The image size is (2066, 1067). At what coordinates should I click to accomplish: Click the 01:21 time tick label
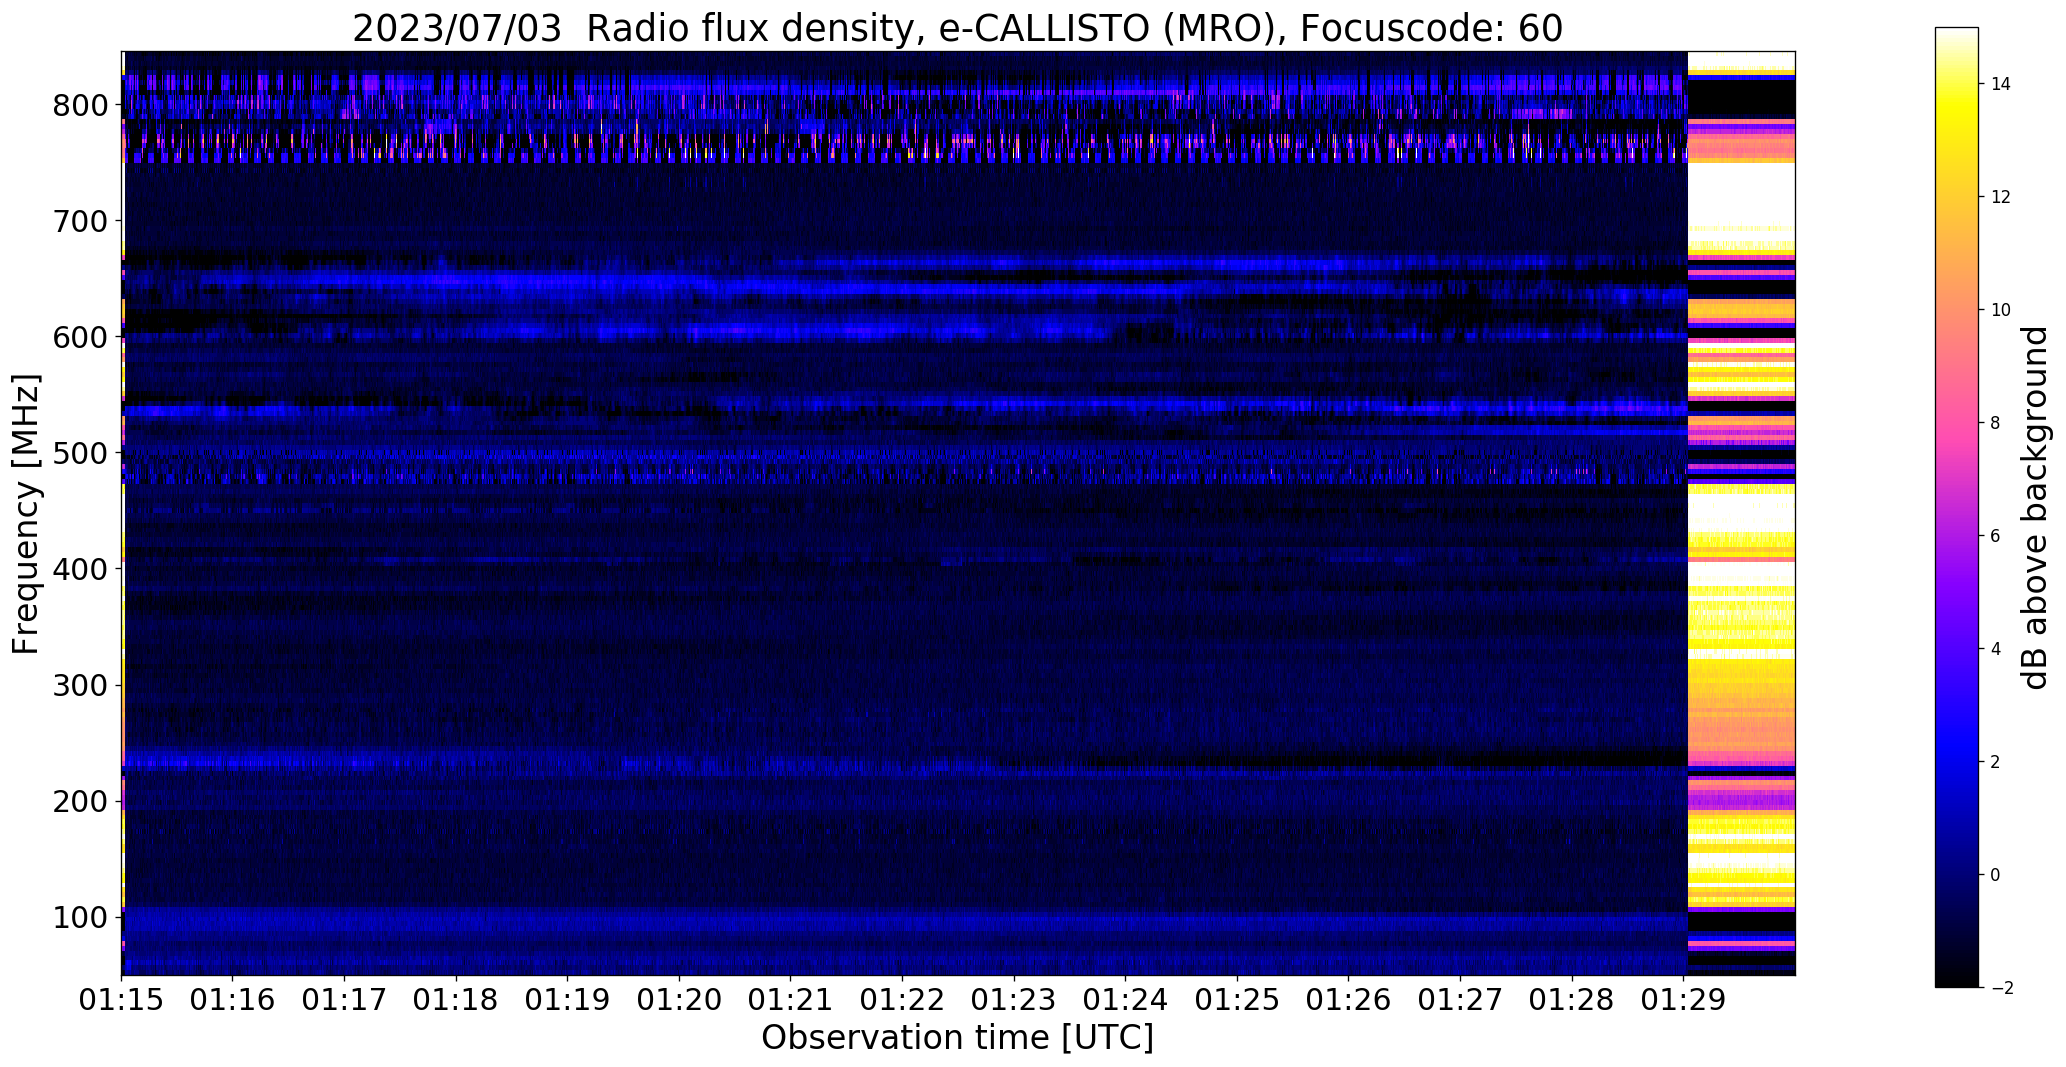(791, 1001)
